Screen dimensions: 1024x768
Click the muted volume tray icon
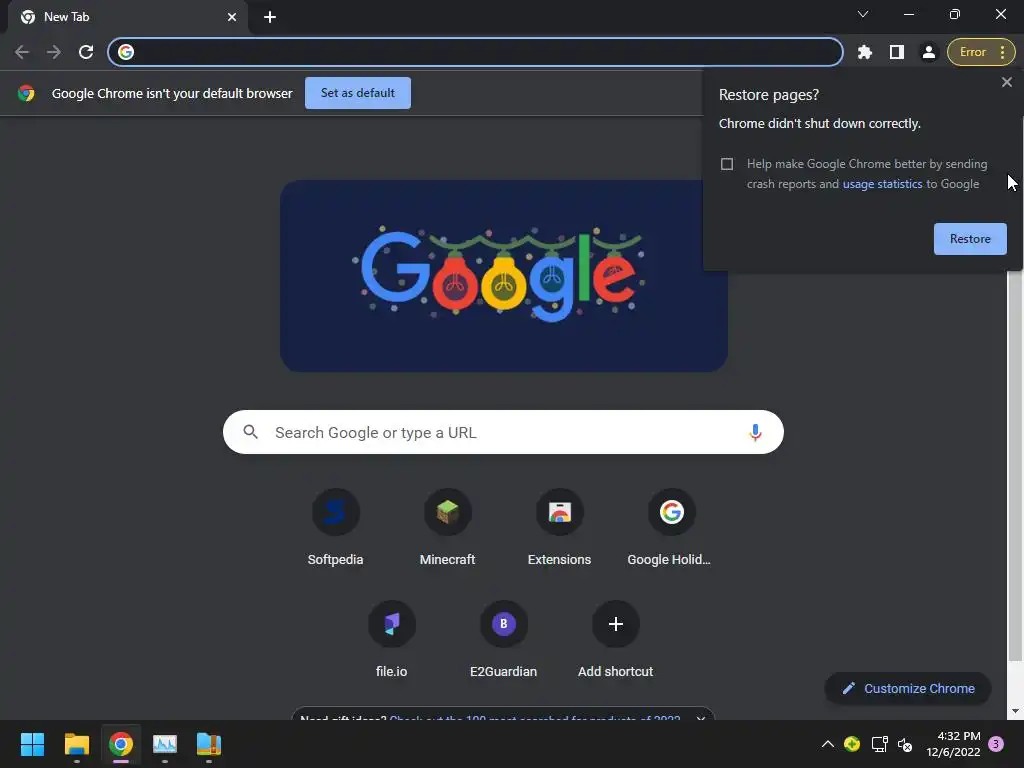coord(905,744)
